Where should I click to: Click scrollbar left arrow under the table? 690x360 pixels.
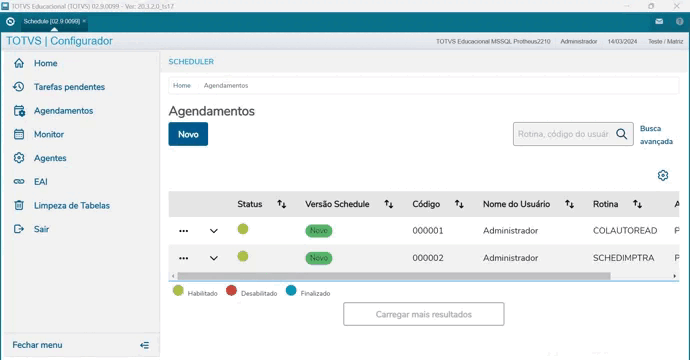173,276
